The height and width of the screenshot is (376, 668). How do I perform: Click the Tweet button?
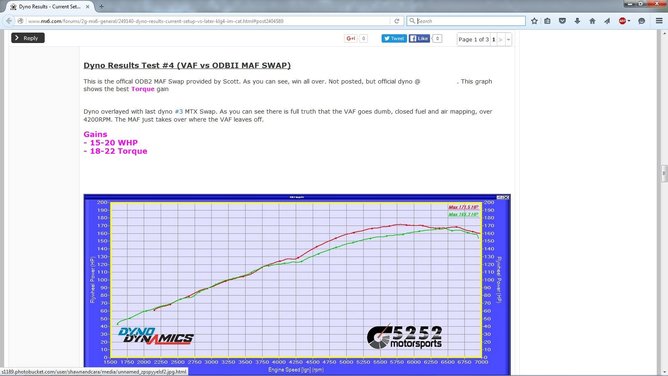point(394,38)
